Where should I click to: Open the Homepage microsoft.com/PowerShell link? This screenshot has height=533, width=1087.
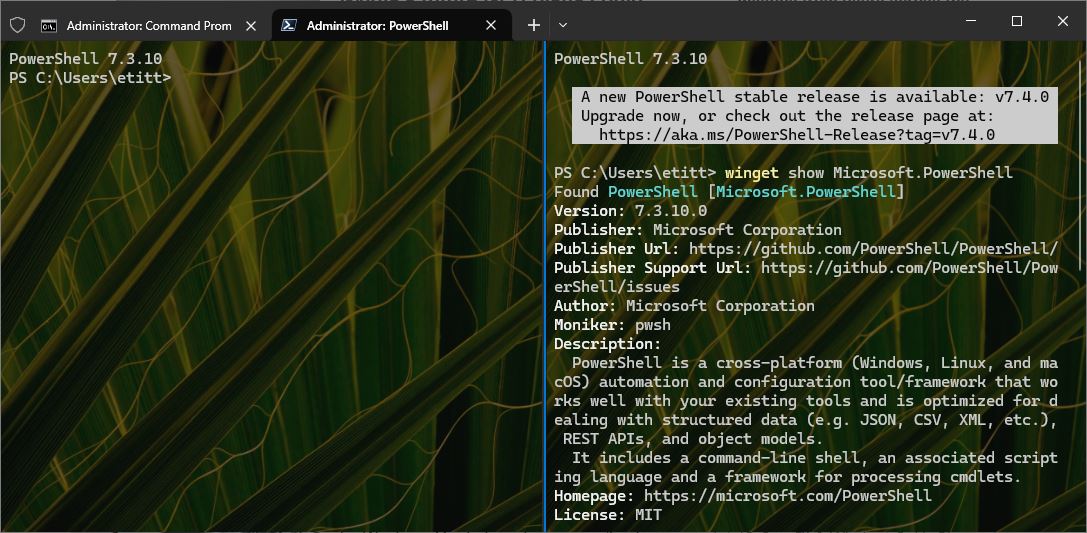tap(787, 496)
